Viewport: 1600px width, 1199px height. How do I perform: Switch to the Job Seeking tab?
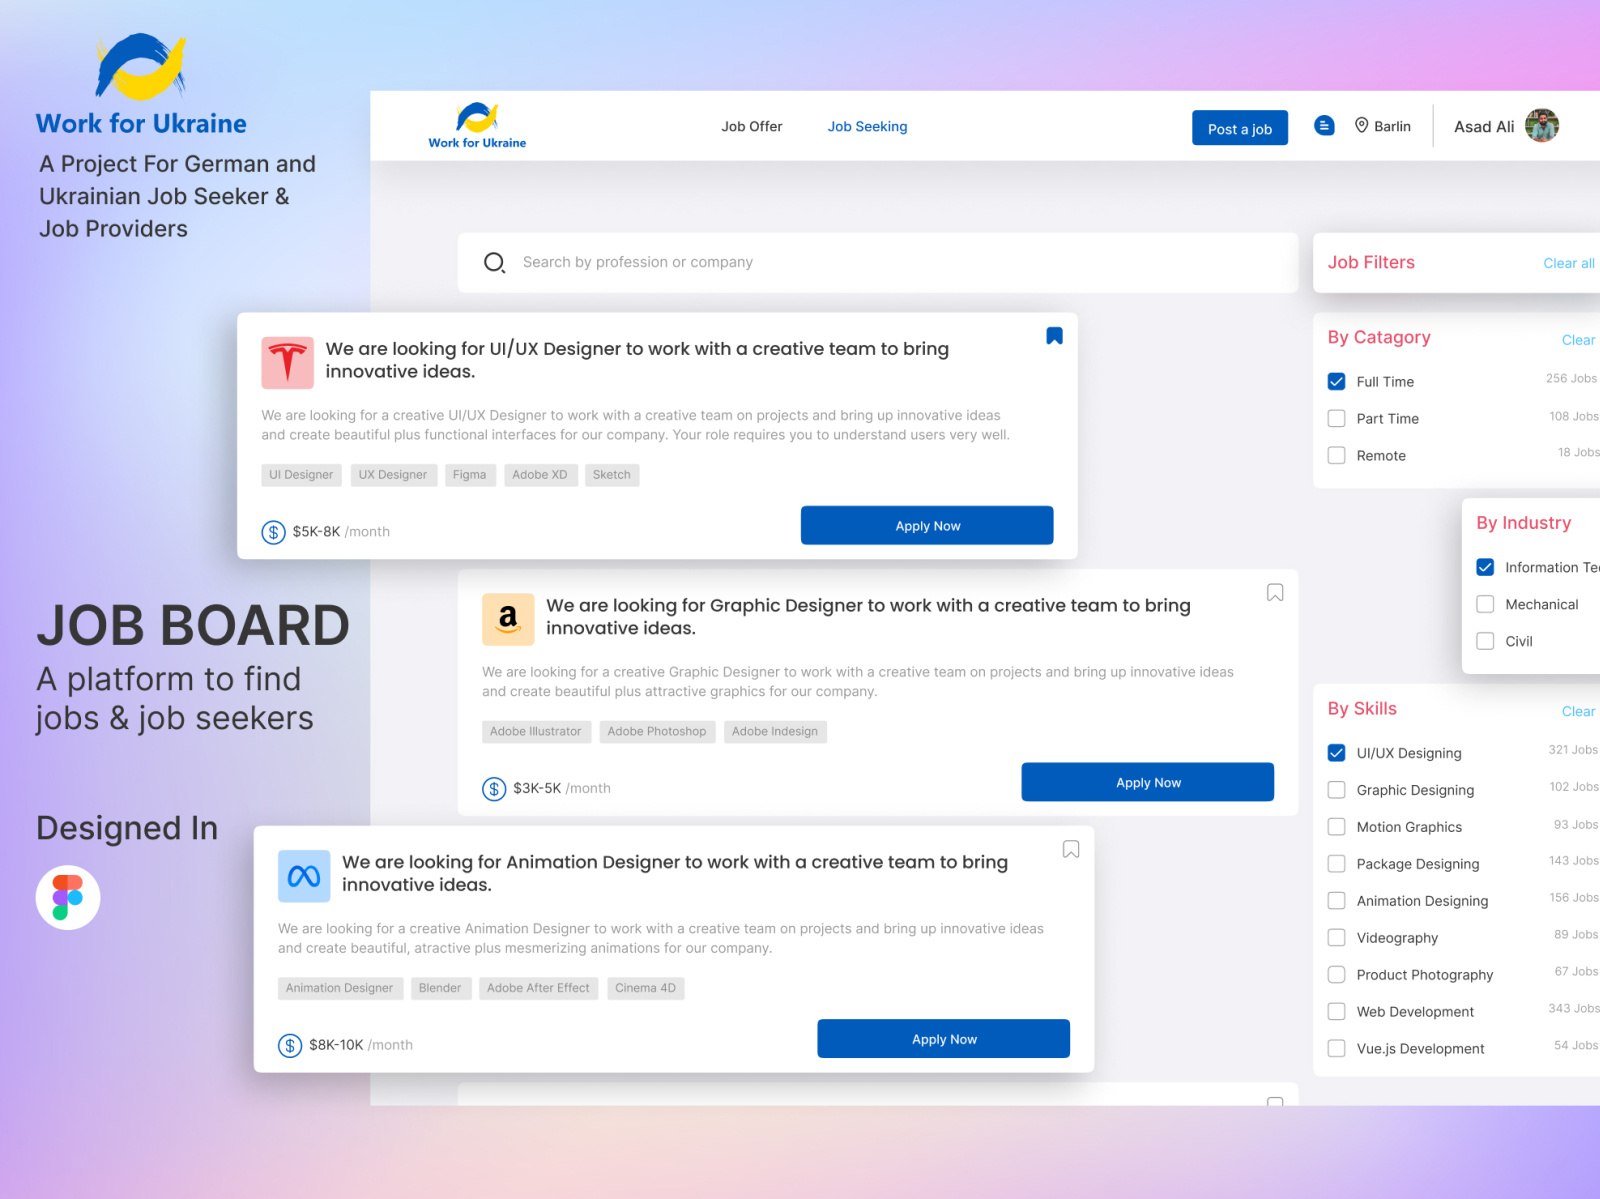867,127
